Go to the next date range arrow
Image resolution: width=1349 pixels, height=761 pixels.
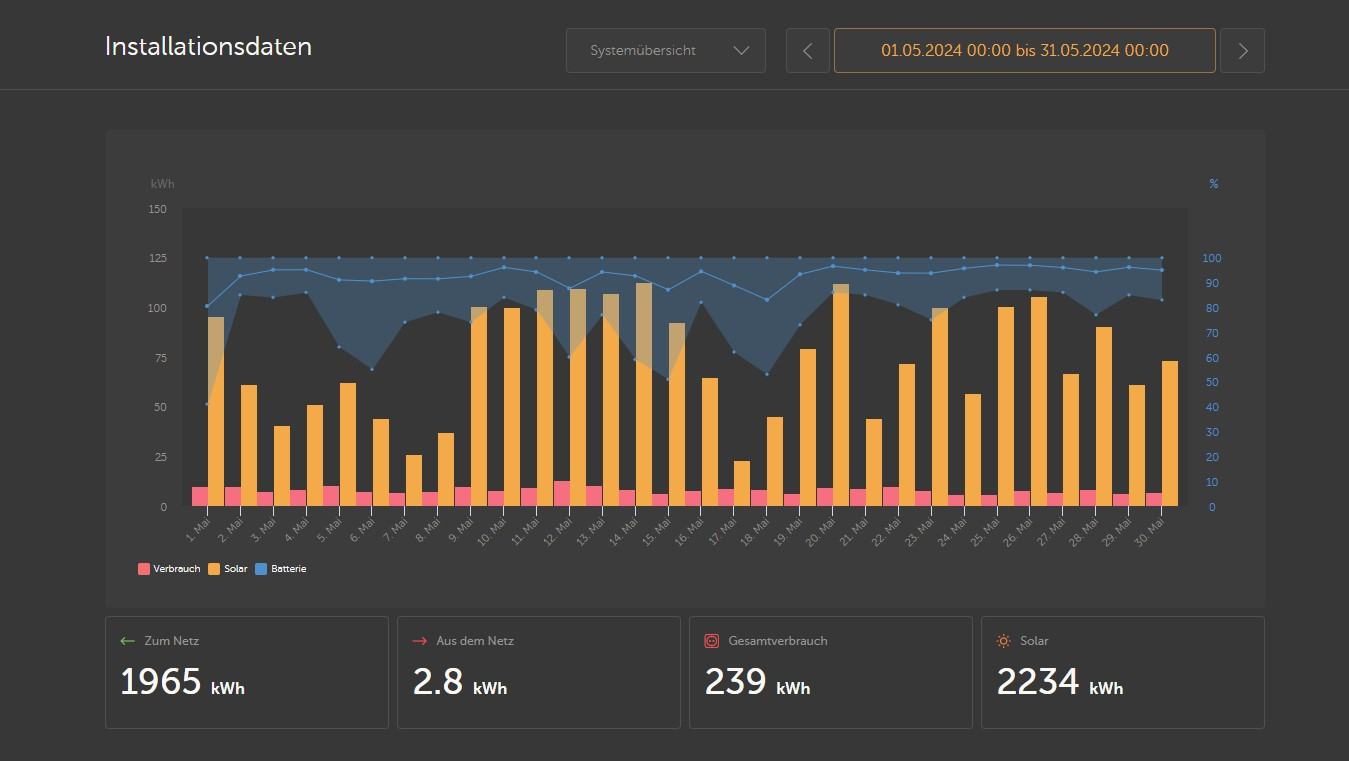pyautogui.click(x=1243, y=50)
